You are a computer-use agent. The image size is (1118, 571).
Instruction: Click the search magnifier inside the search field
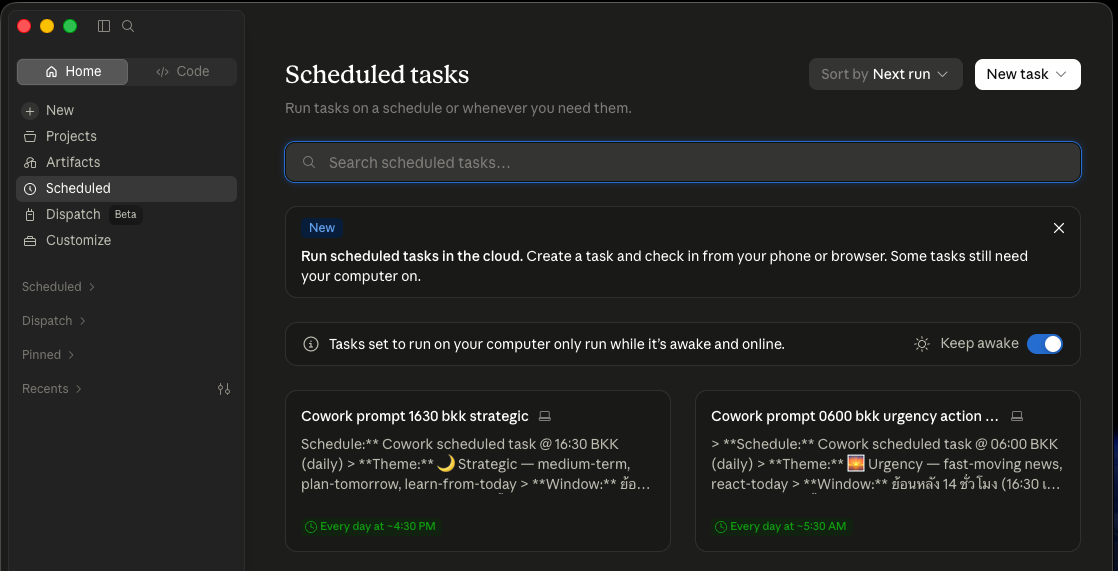(309, 163)
